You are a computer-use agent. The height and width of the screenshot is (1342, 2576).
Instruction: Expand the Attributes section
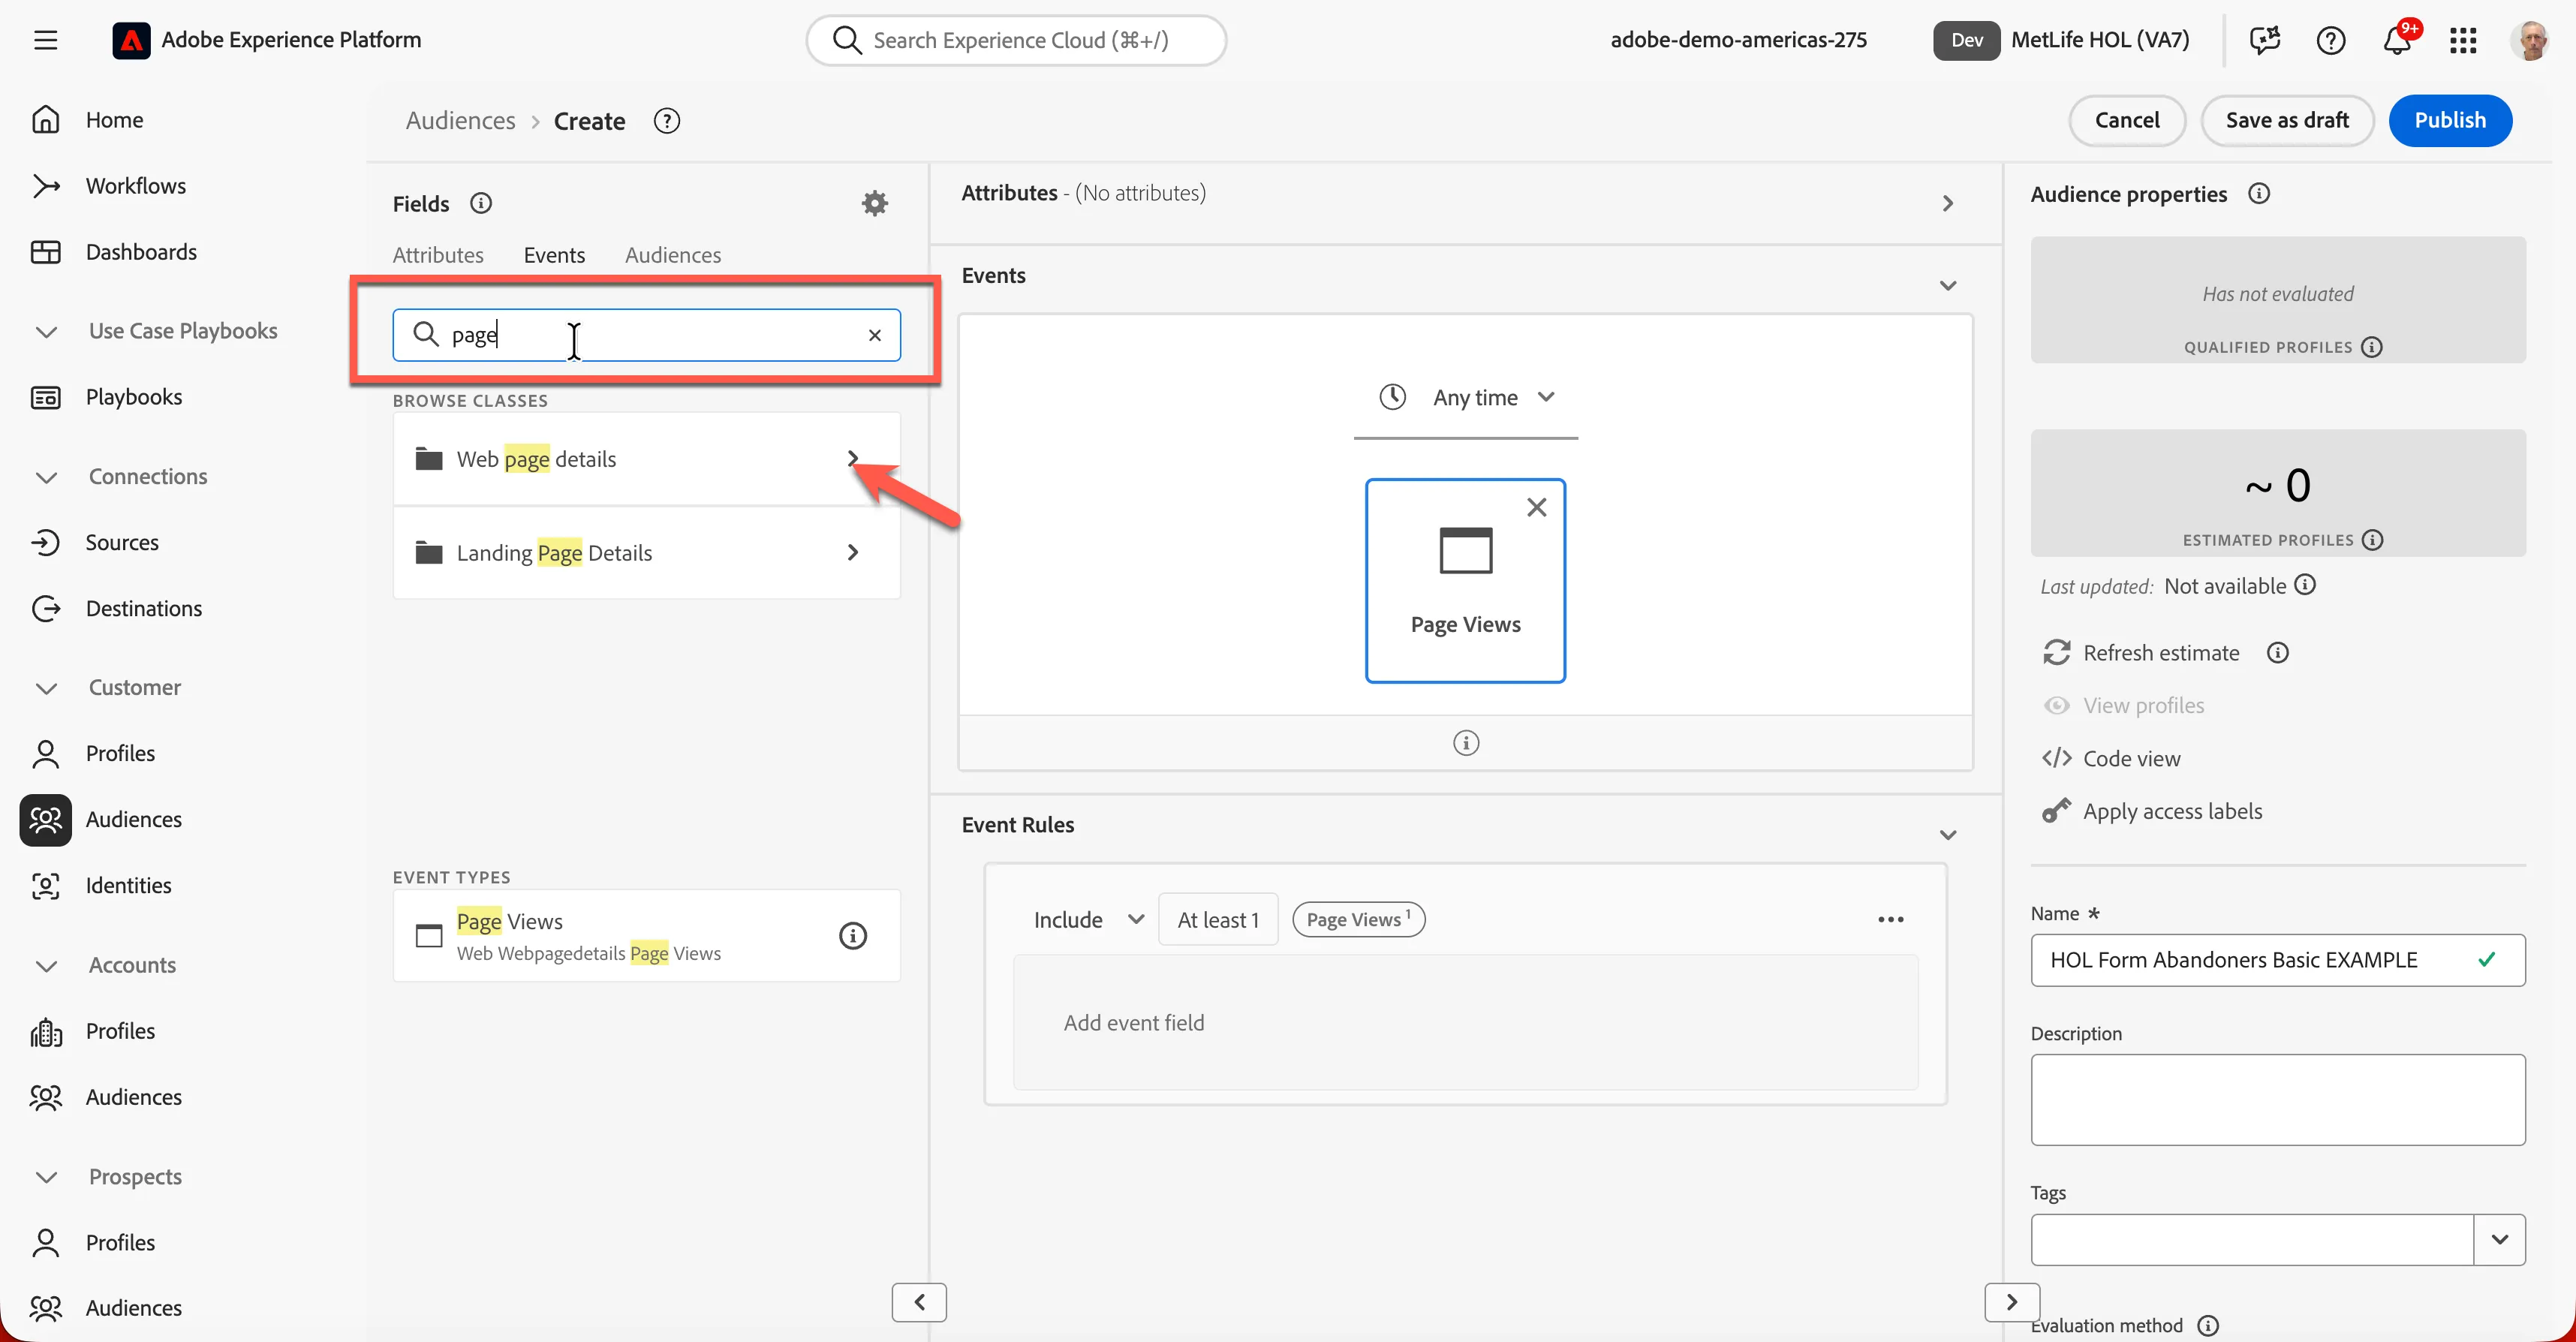coord(1947,203)
